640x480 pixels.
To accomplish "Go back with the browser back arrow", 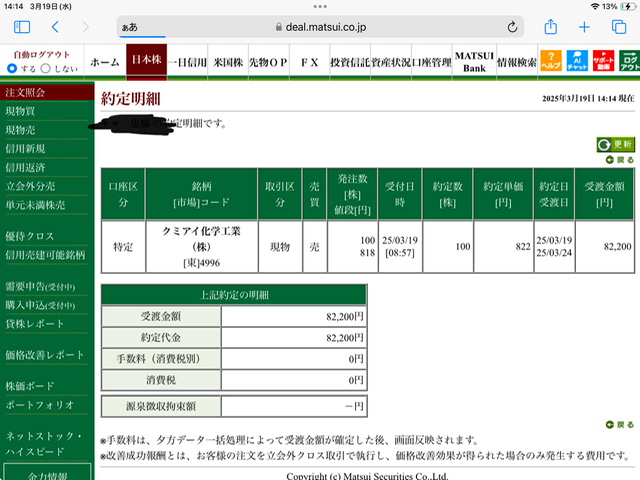I will (x=56, y=27).
